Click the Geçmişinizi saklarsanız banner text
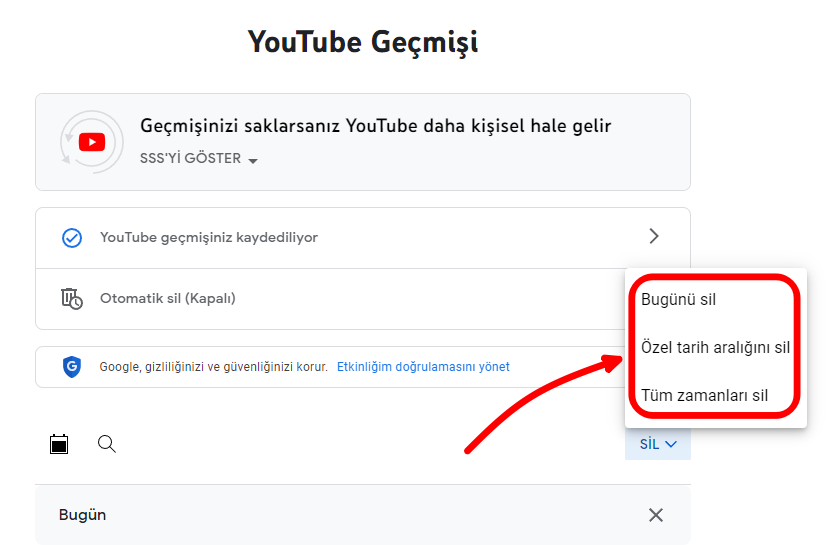 (x=375, y=126)
